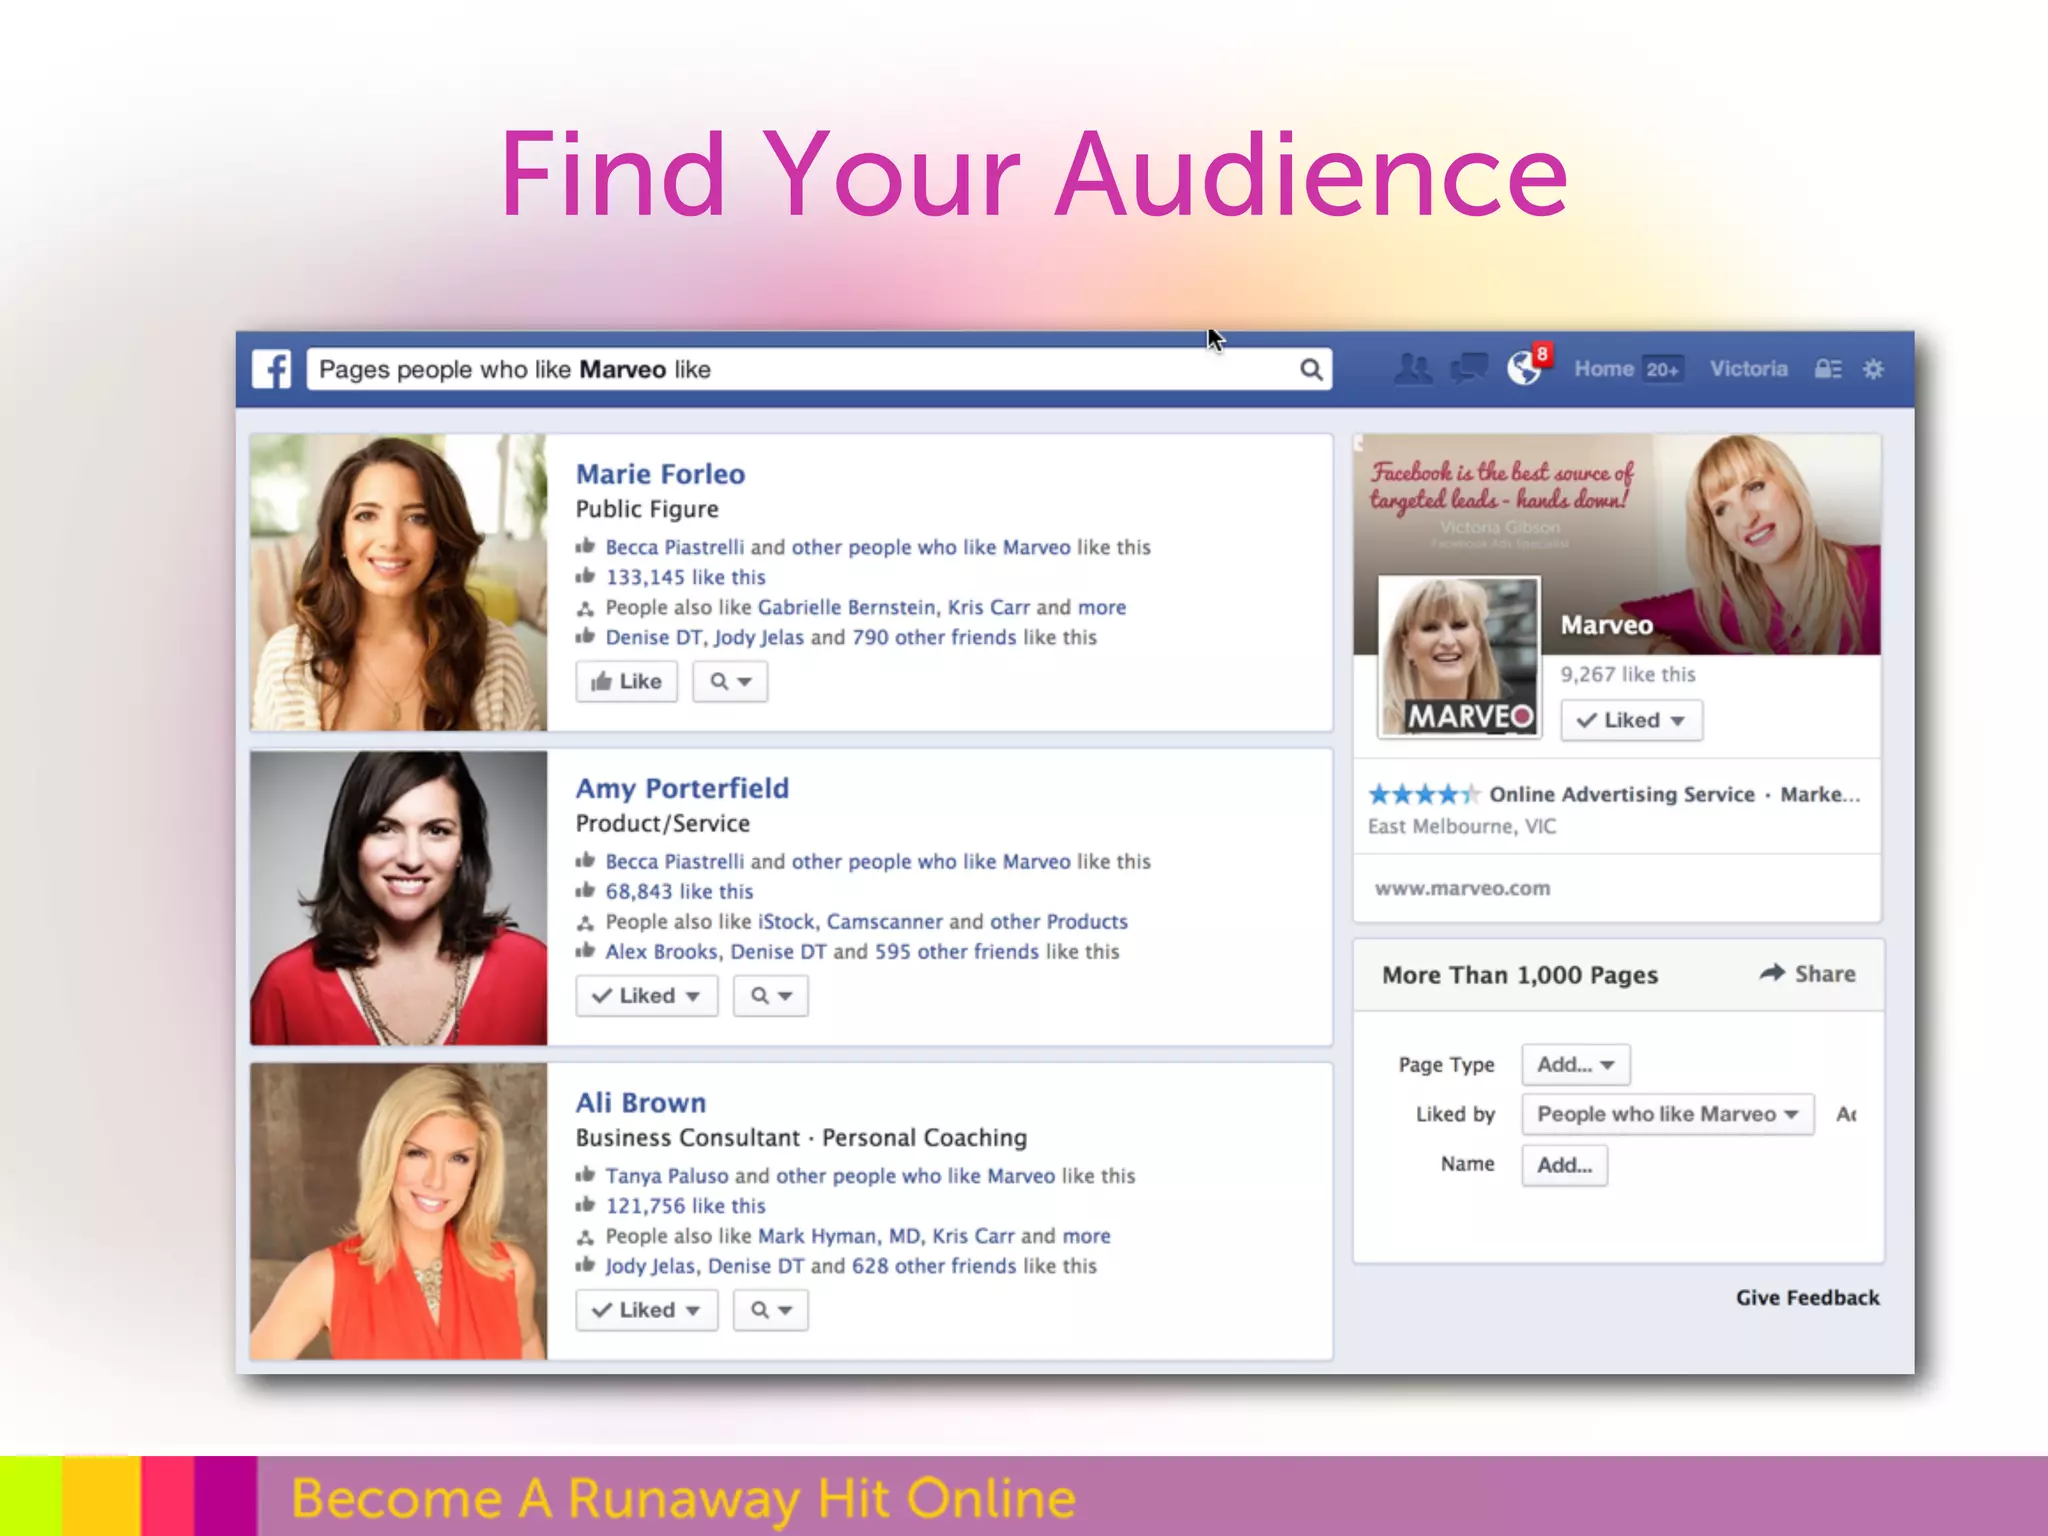The height and width of the screenshot is (1536, 2048).
Task: Click 595 other friends link
Action: [x=957, y=951]
